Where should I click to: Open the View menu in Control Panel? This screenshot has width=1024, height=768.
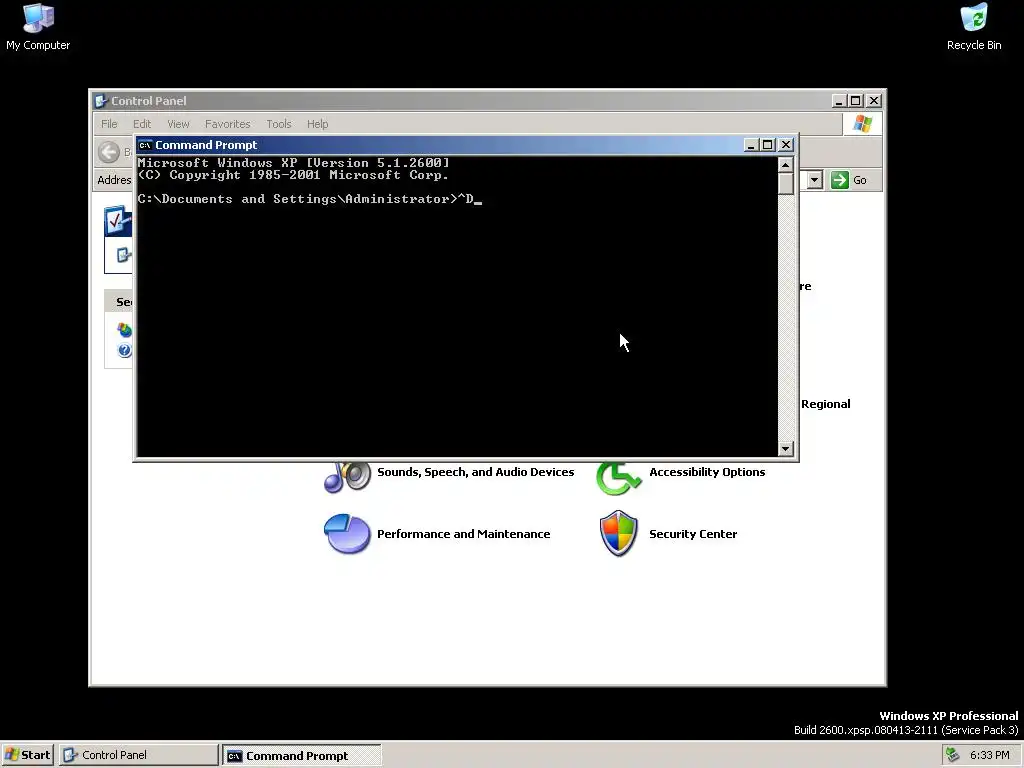coord(178,124)
